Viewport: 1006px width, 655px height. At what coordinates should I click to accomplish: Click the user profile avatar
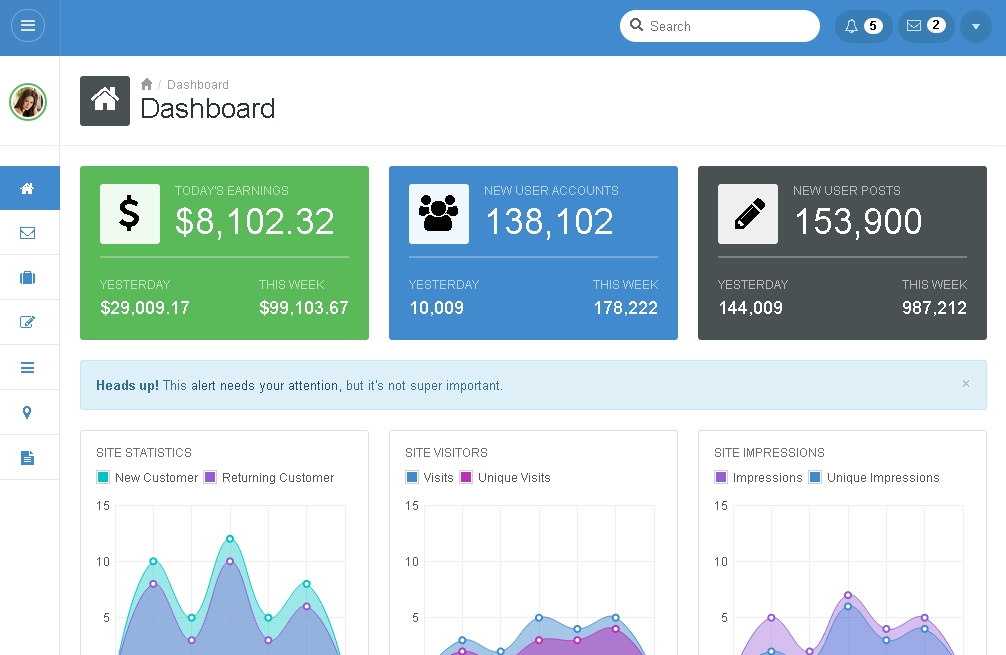coord(28,101)
